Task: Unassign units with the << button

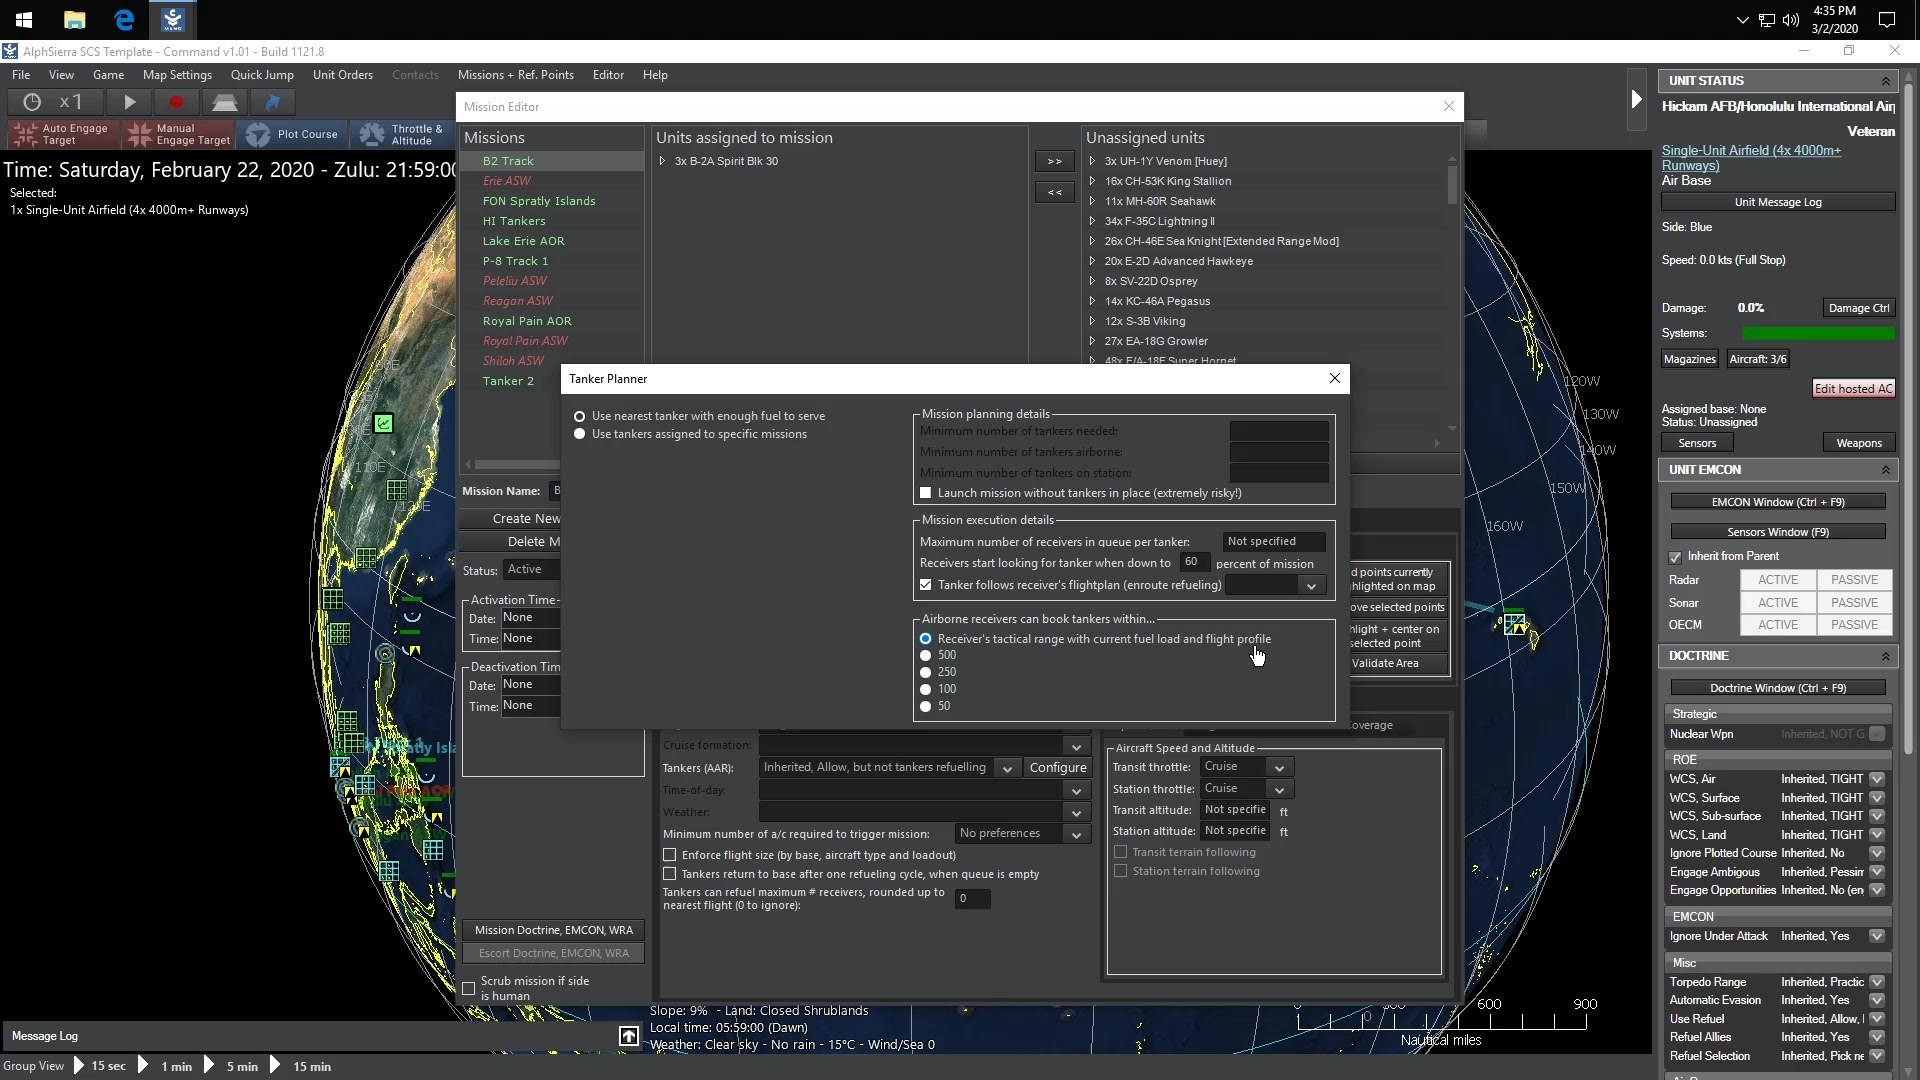Action: [x=1055, y=192]
